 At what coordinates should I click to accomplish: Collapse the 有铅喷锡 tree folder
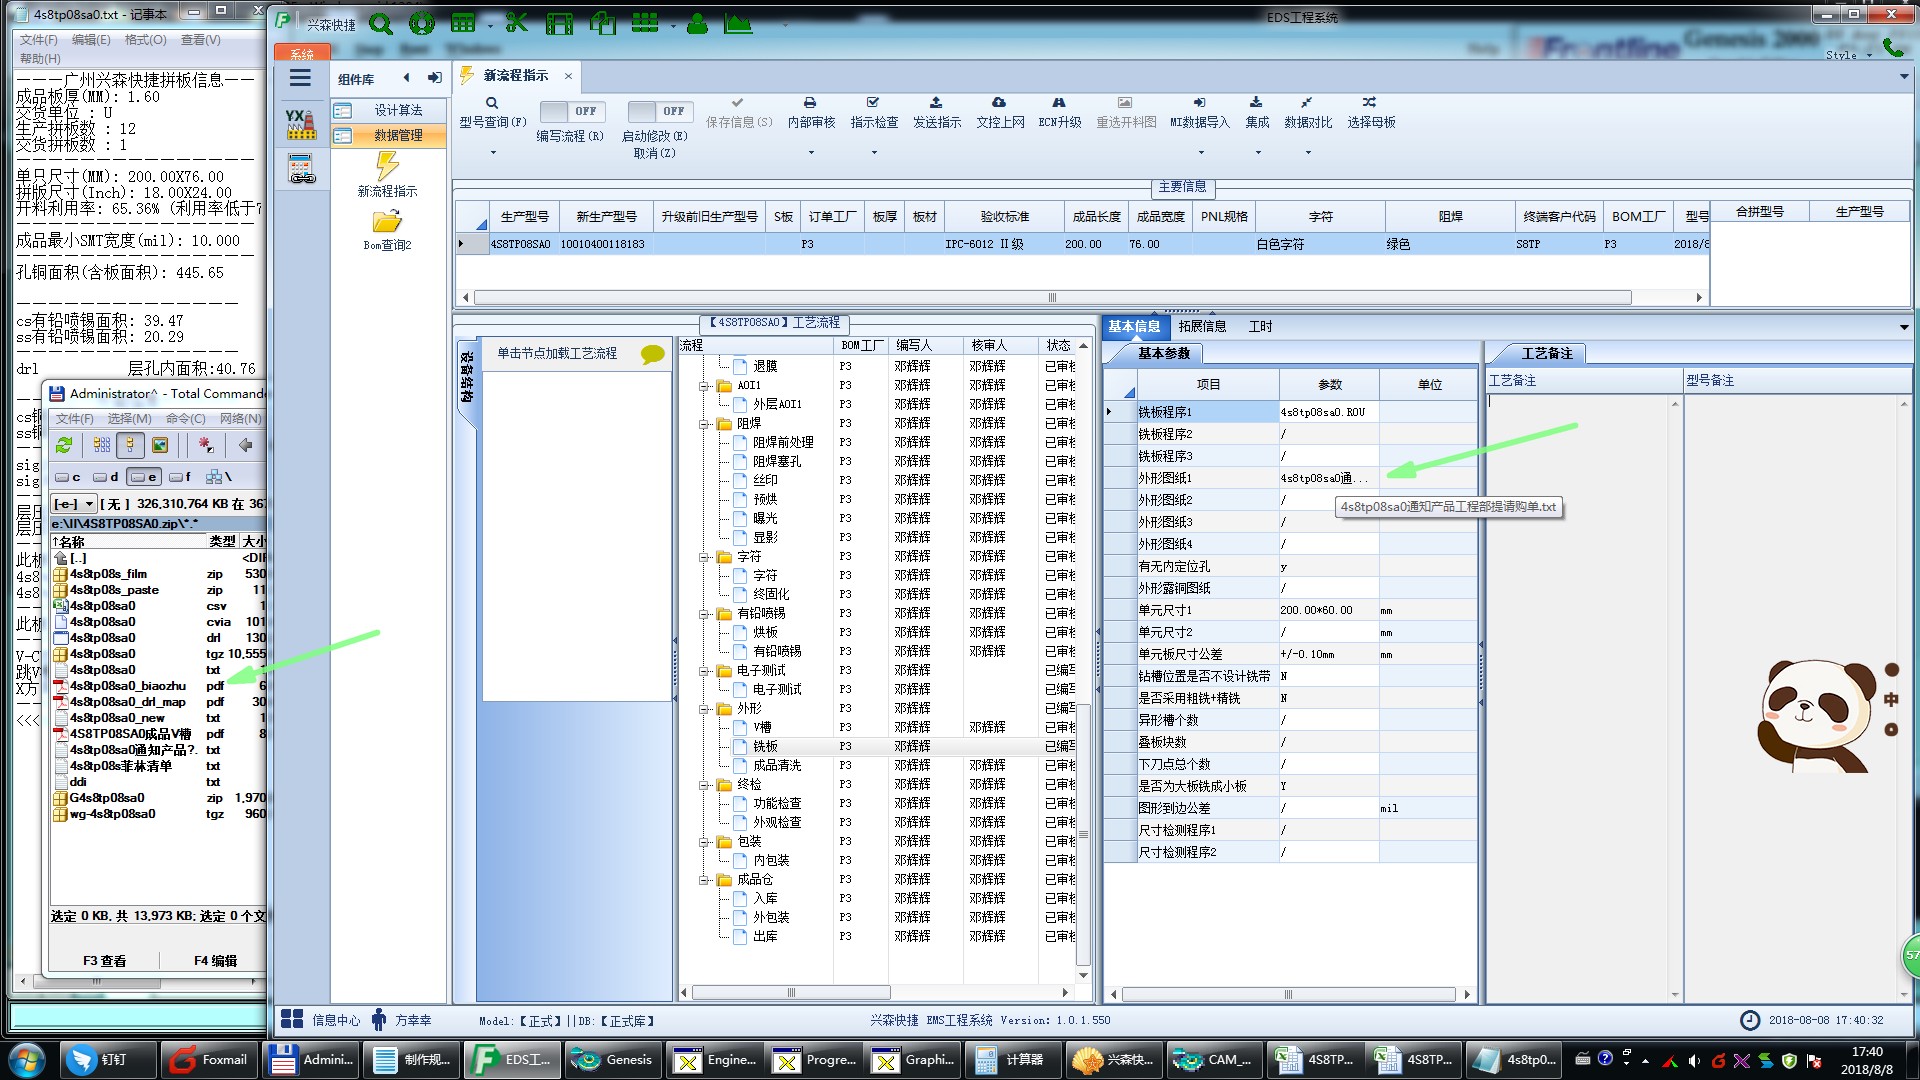coord(705,614)
